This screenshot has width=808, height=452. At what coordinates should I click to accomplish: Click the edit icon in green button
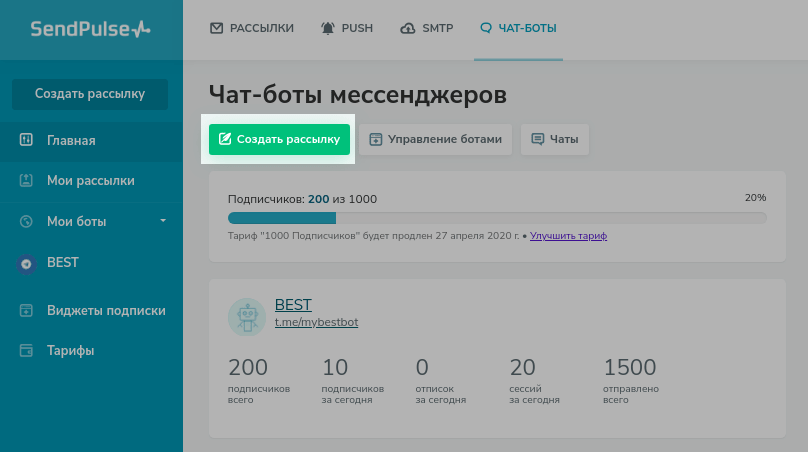225,139
